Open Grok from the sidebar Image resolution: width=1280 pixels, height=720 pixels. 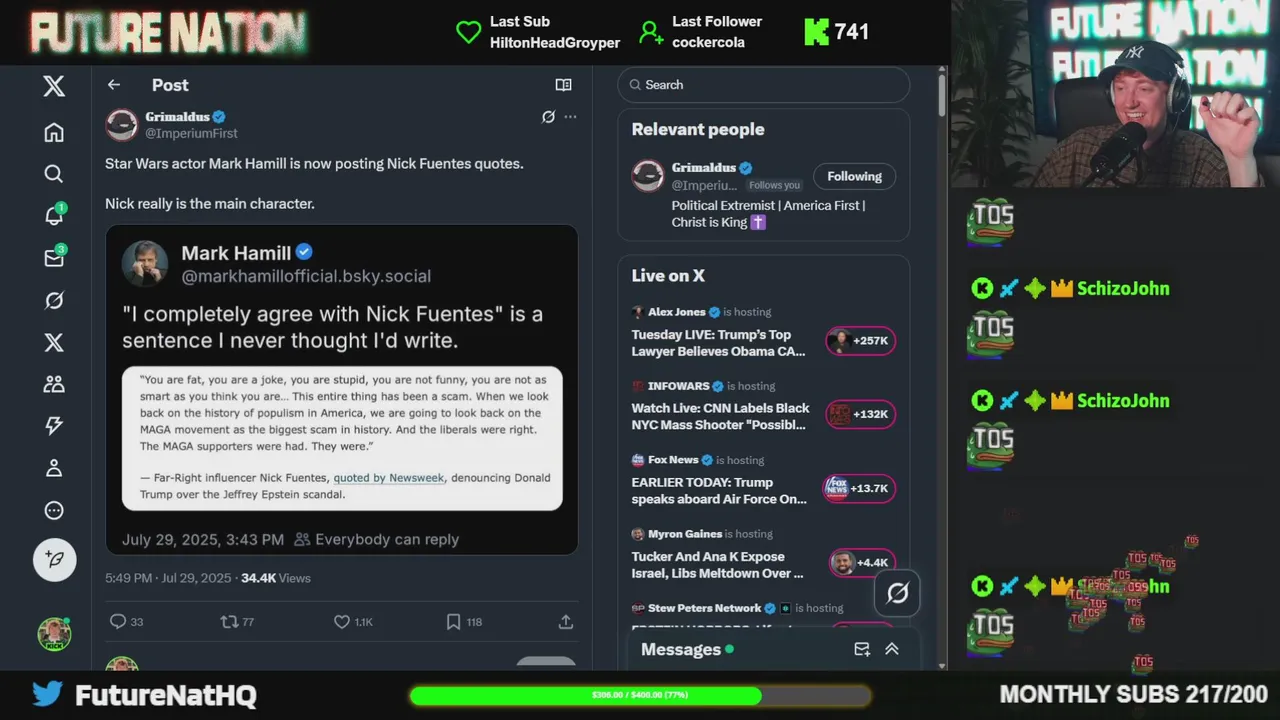point(54,300)
